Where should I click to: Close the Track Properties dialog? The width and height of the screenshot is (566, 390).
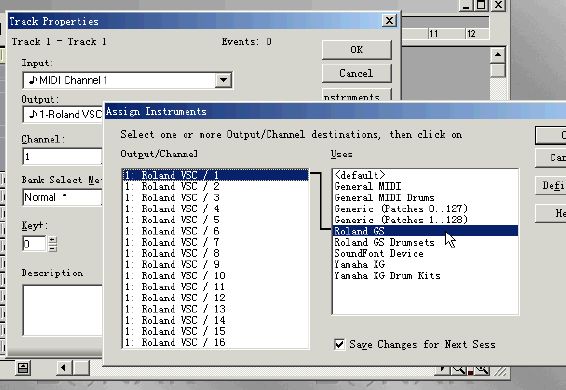click(389, 21)
